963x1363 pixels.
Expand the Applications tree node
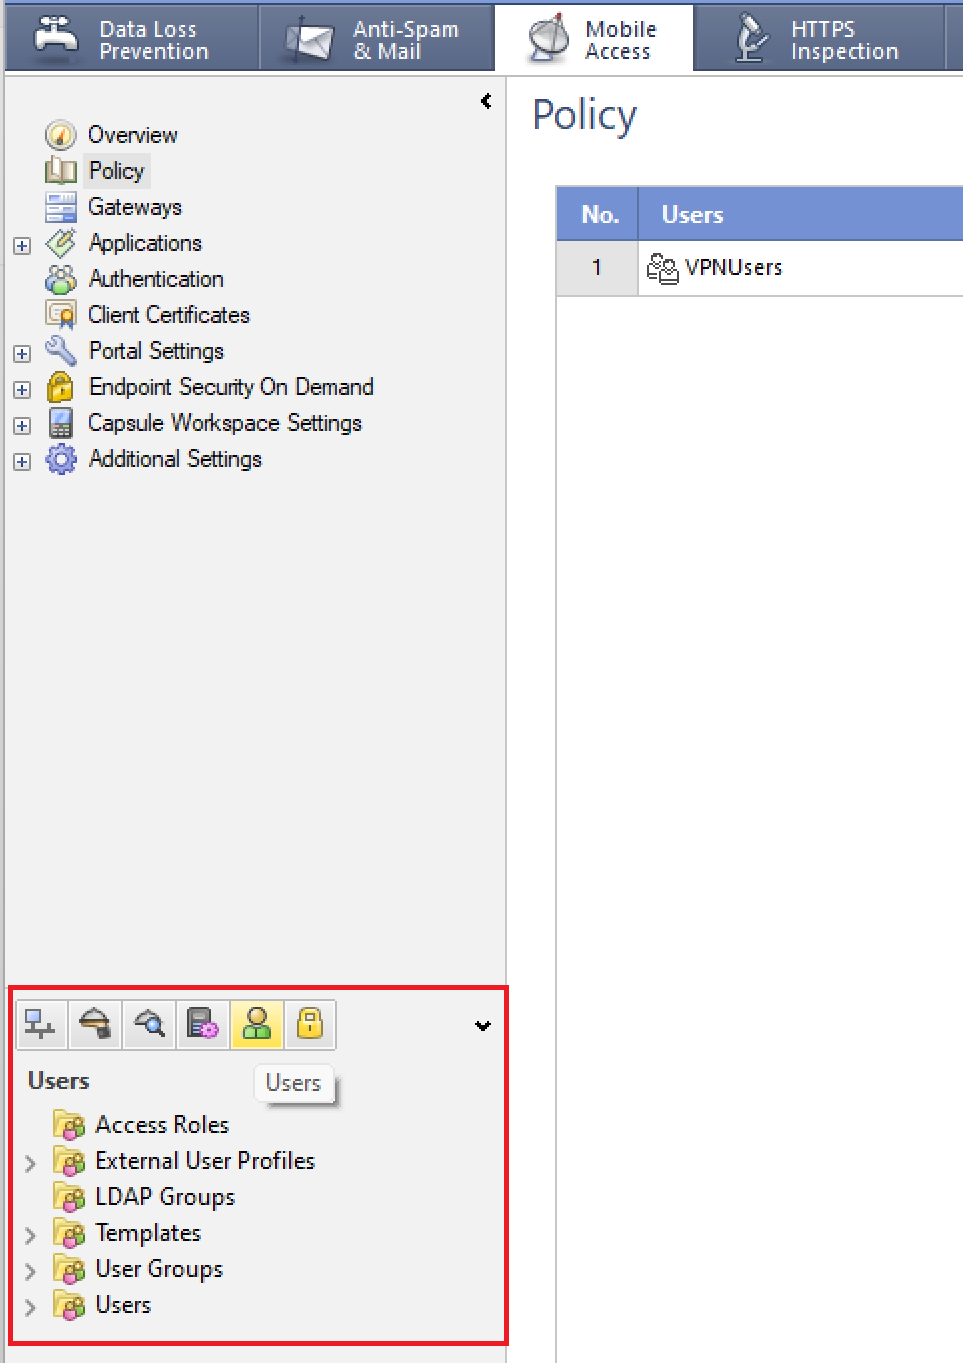coord(22,245)
